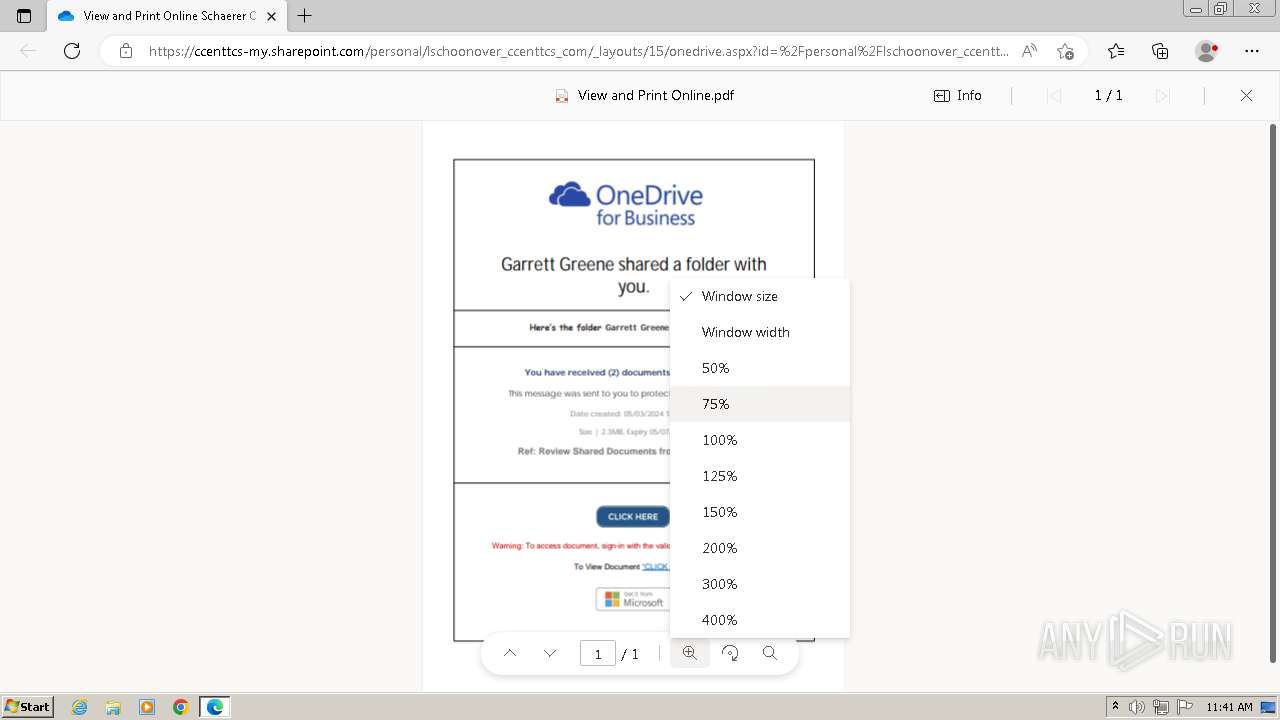This screenshot has width=1280, height=720.
Task: Open the media player taskbar icon
Action: click(x=147, y=707)
